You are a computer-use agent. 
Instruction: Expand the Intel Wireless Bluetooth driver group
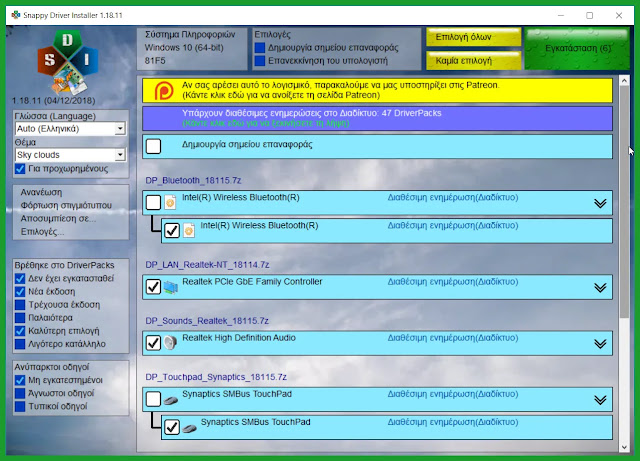point(600,203)
